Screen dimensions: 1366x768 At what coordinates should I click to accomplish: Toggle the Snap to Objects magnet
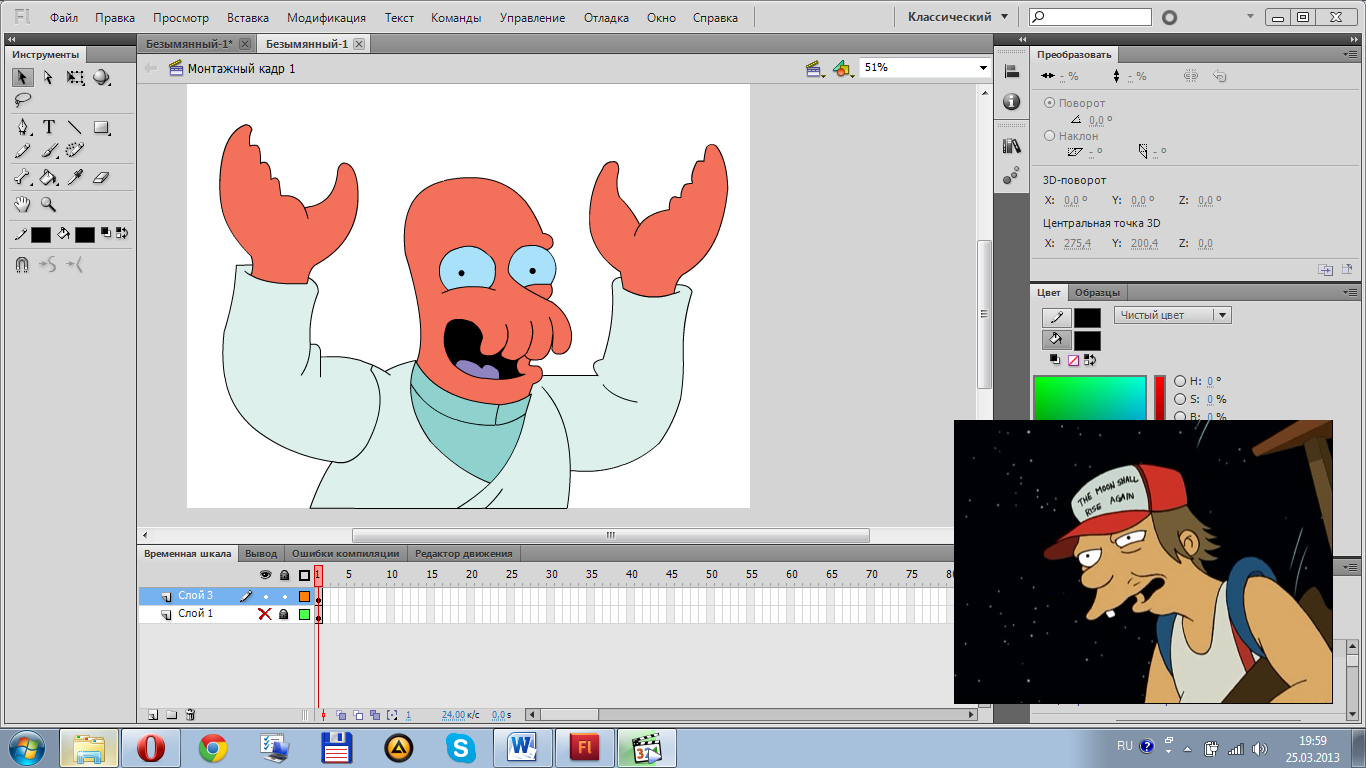point(22,265)
